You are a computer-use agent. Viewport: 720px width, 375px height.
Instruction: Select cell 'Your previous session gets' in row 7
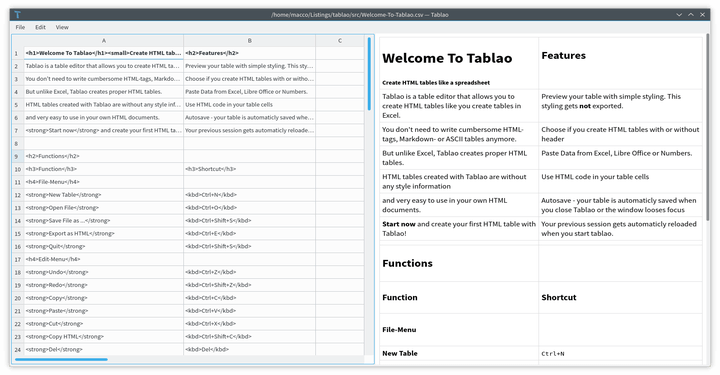point(249,130)
